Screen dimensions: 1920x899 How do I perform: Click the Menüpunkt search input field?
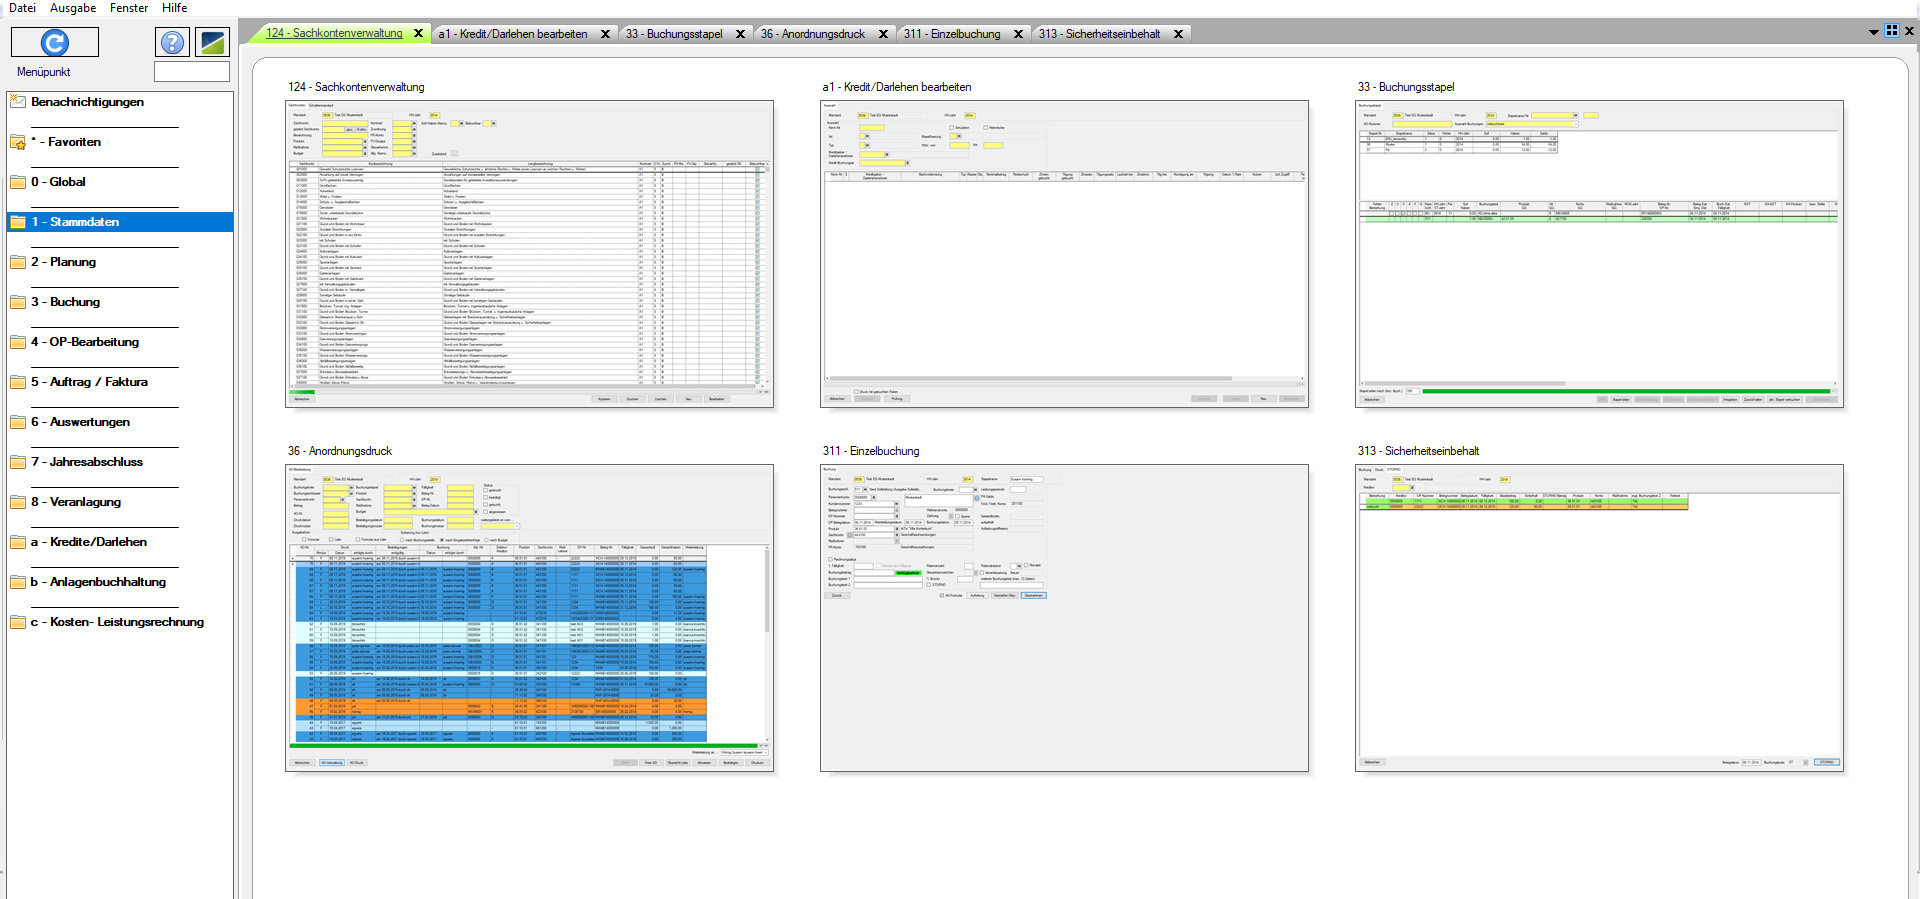pyautogui.click(x=192, y=72)
